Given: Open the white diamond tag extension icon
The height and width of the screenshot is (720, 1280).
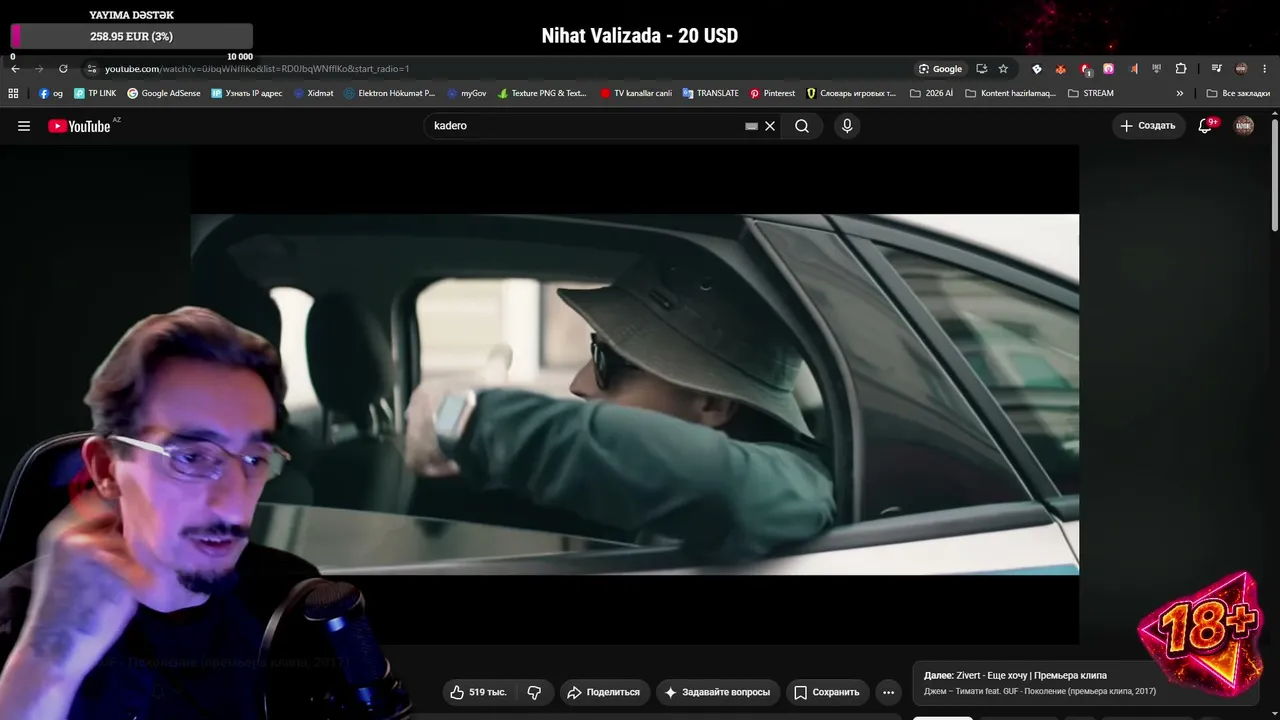Looking at the screenshot, I should click(1037, 69).
